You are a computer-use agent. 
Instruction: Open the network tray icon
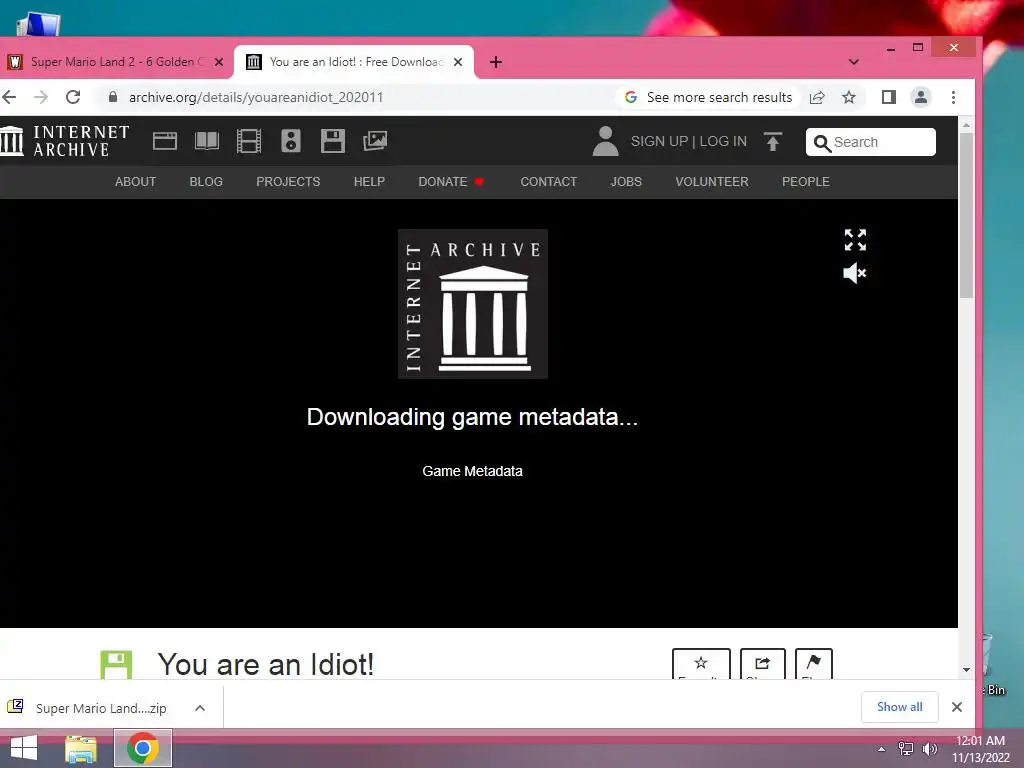pos(906,749)
